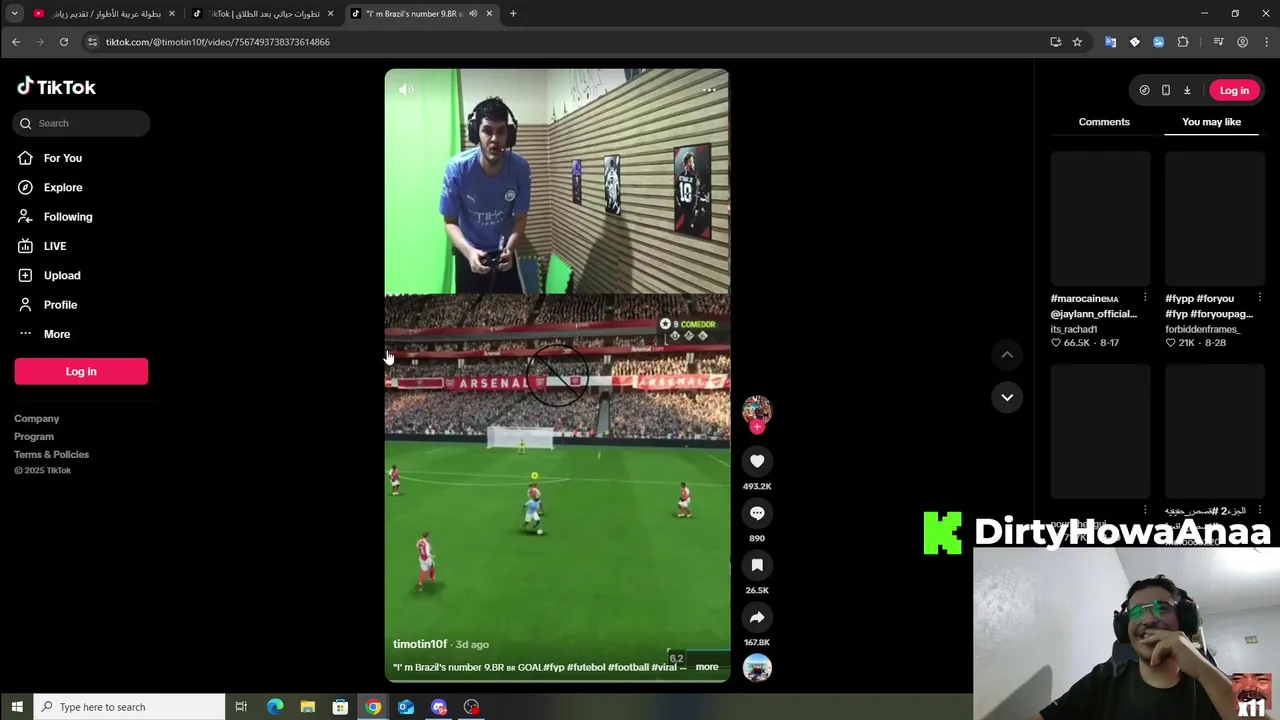Focus the TikTok Search field
Viewport: 1280px width, 720px height.
pyautogui.click(x=82, y=123)
